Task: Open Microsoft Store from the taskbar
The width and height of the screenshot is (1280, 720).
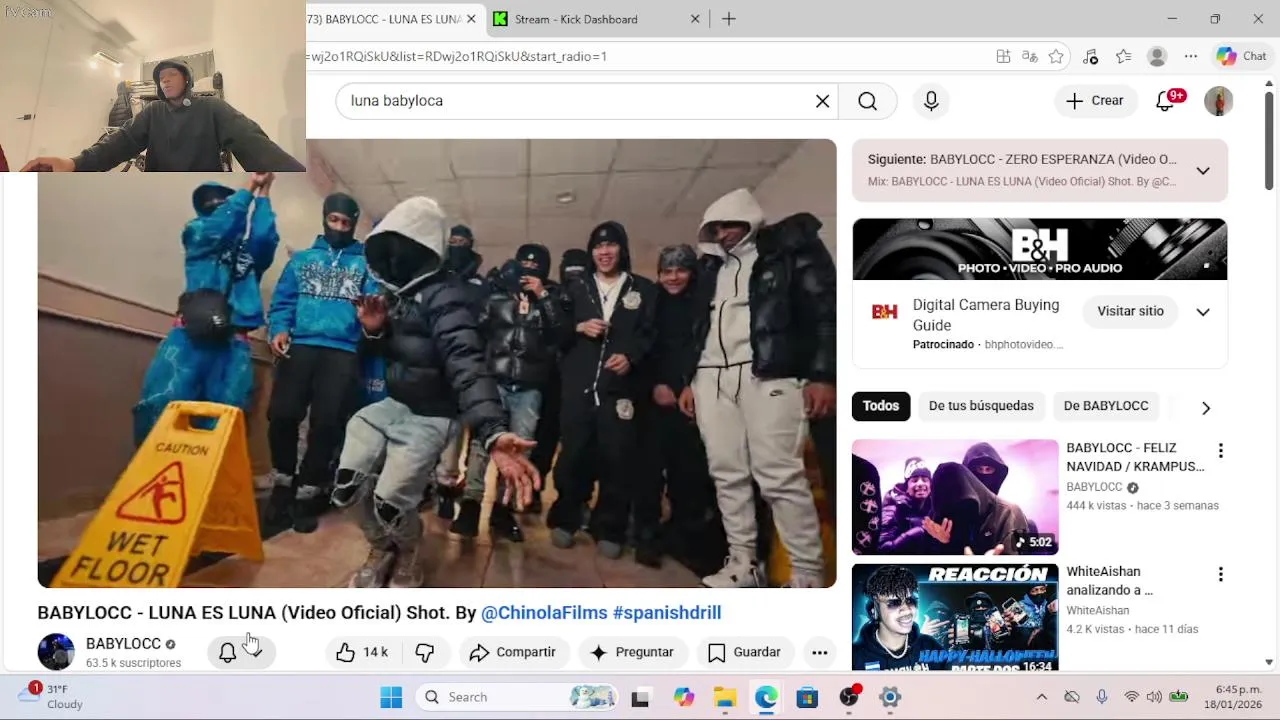Action: [x=807, y=698]
